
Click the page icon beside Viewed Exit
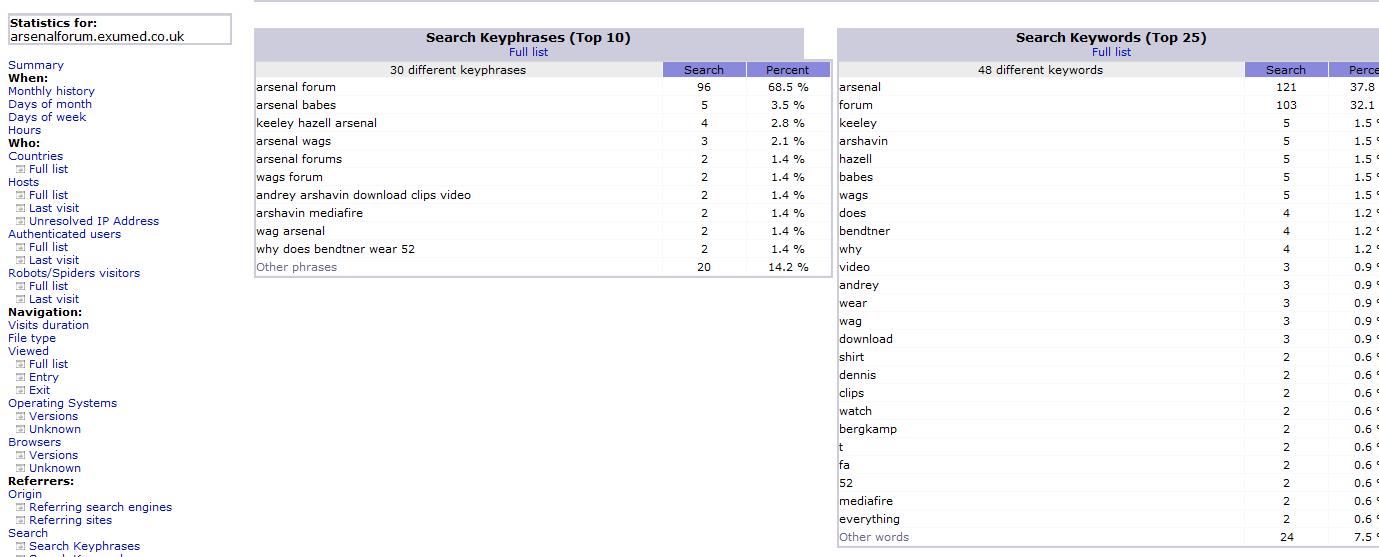21,390
